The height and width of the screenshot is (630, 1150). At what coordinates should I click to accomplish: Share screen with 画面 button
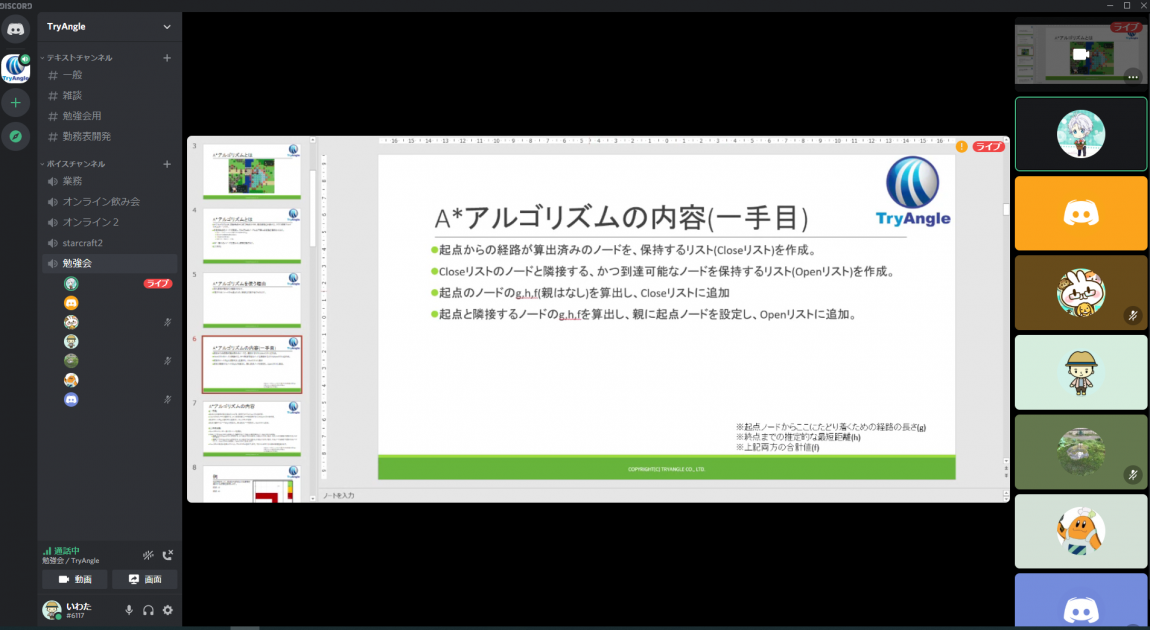tap(145, 579)
